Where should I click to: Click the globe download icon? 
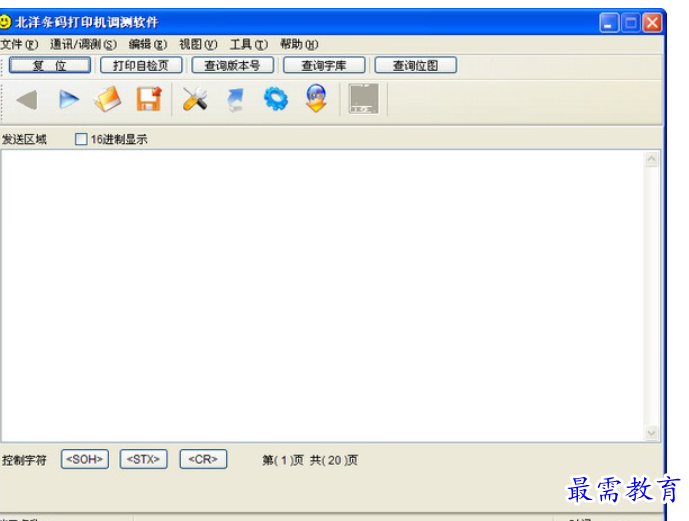316,98
